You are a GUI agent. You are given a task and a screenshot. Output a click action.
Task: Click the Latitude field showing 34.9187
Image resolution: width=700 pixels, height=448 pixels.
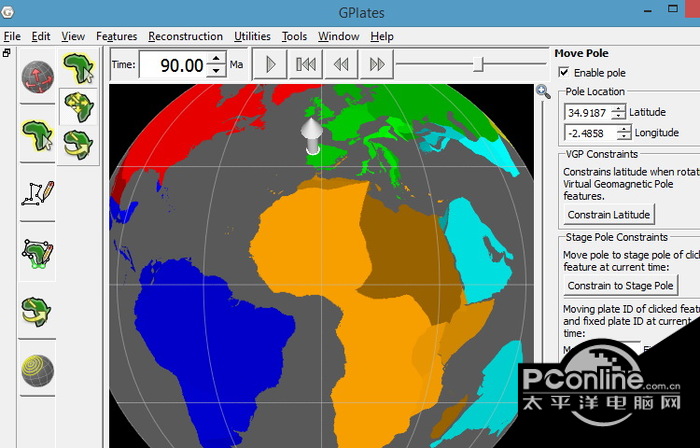click(588, 112)
